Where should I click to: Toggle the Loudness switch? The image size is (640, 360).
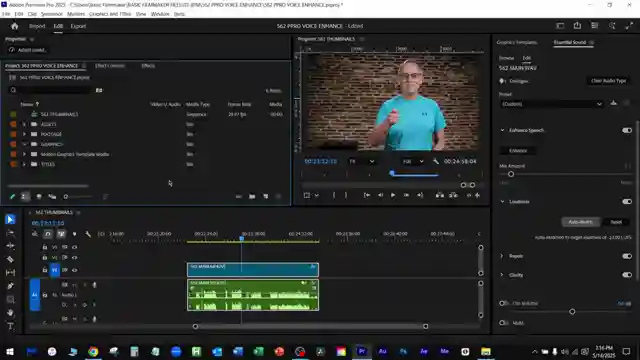click(x=627, y=202)
